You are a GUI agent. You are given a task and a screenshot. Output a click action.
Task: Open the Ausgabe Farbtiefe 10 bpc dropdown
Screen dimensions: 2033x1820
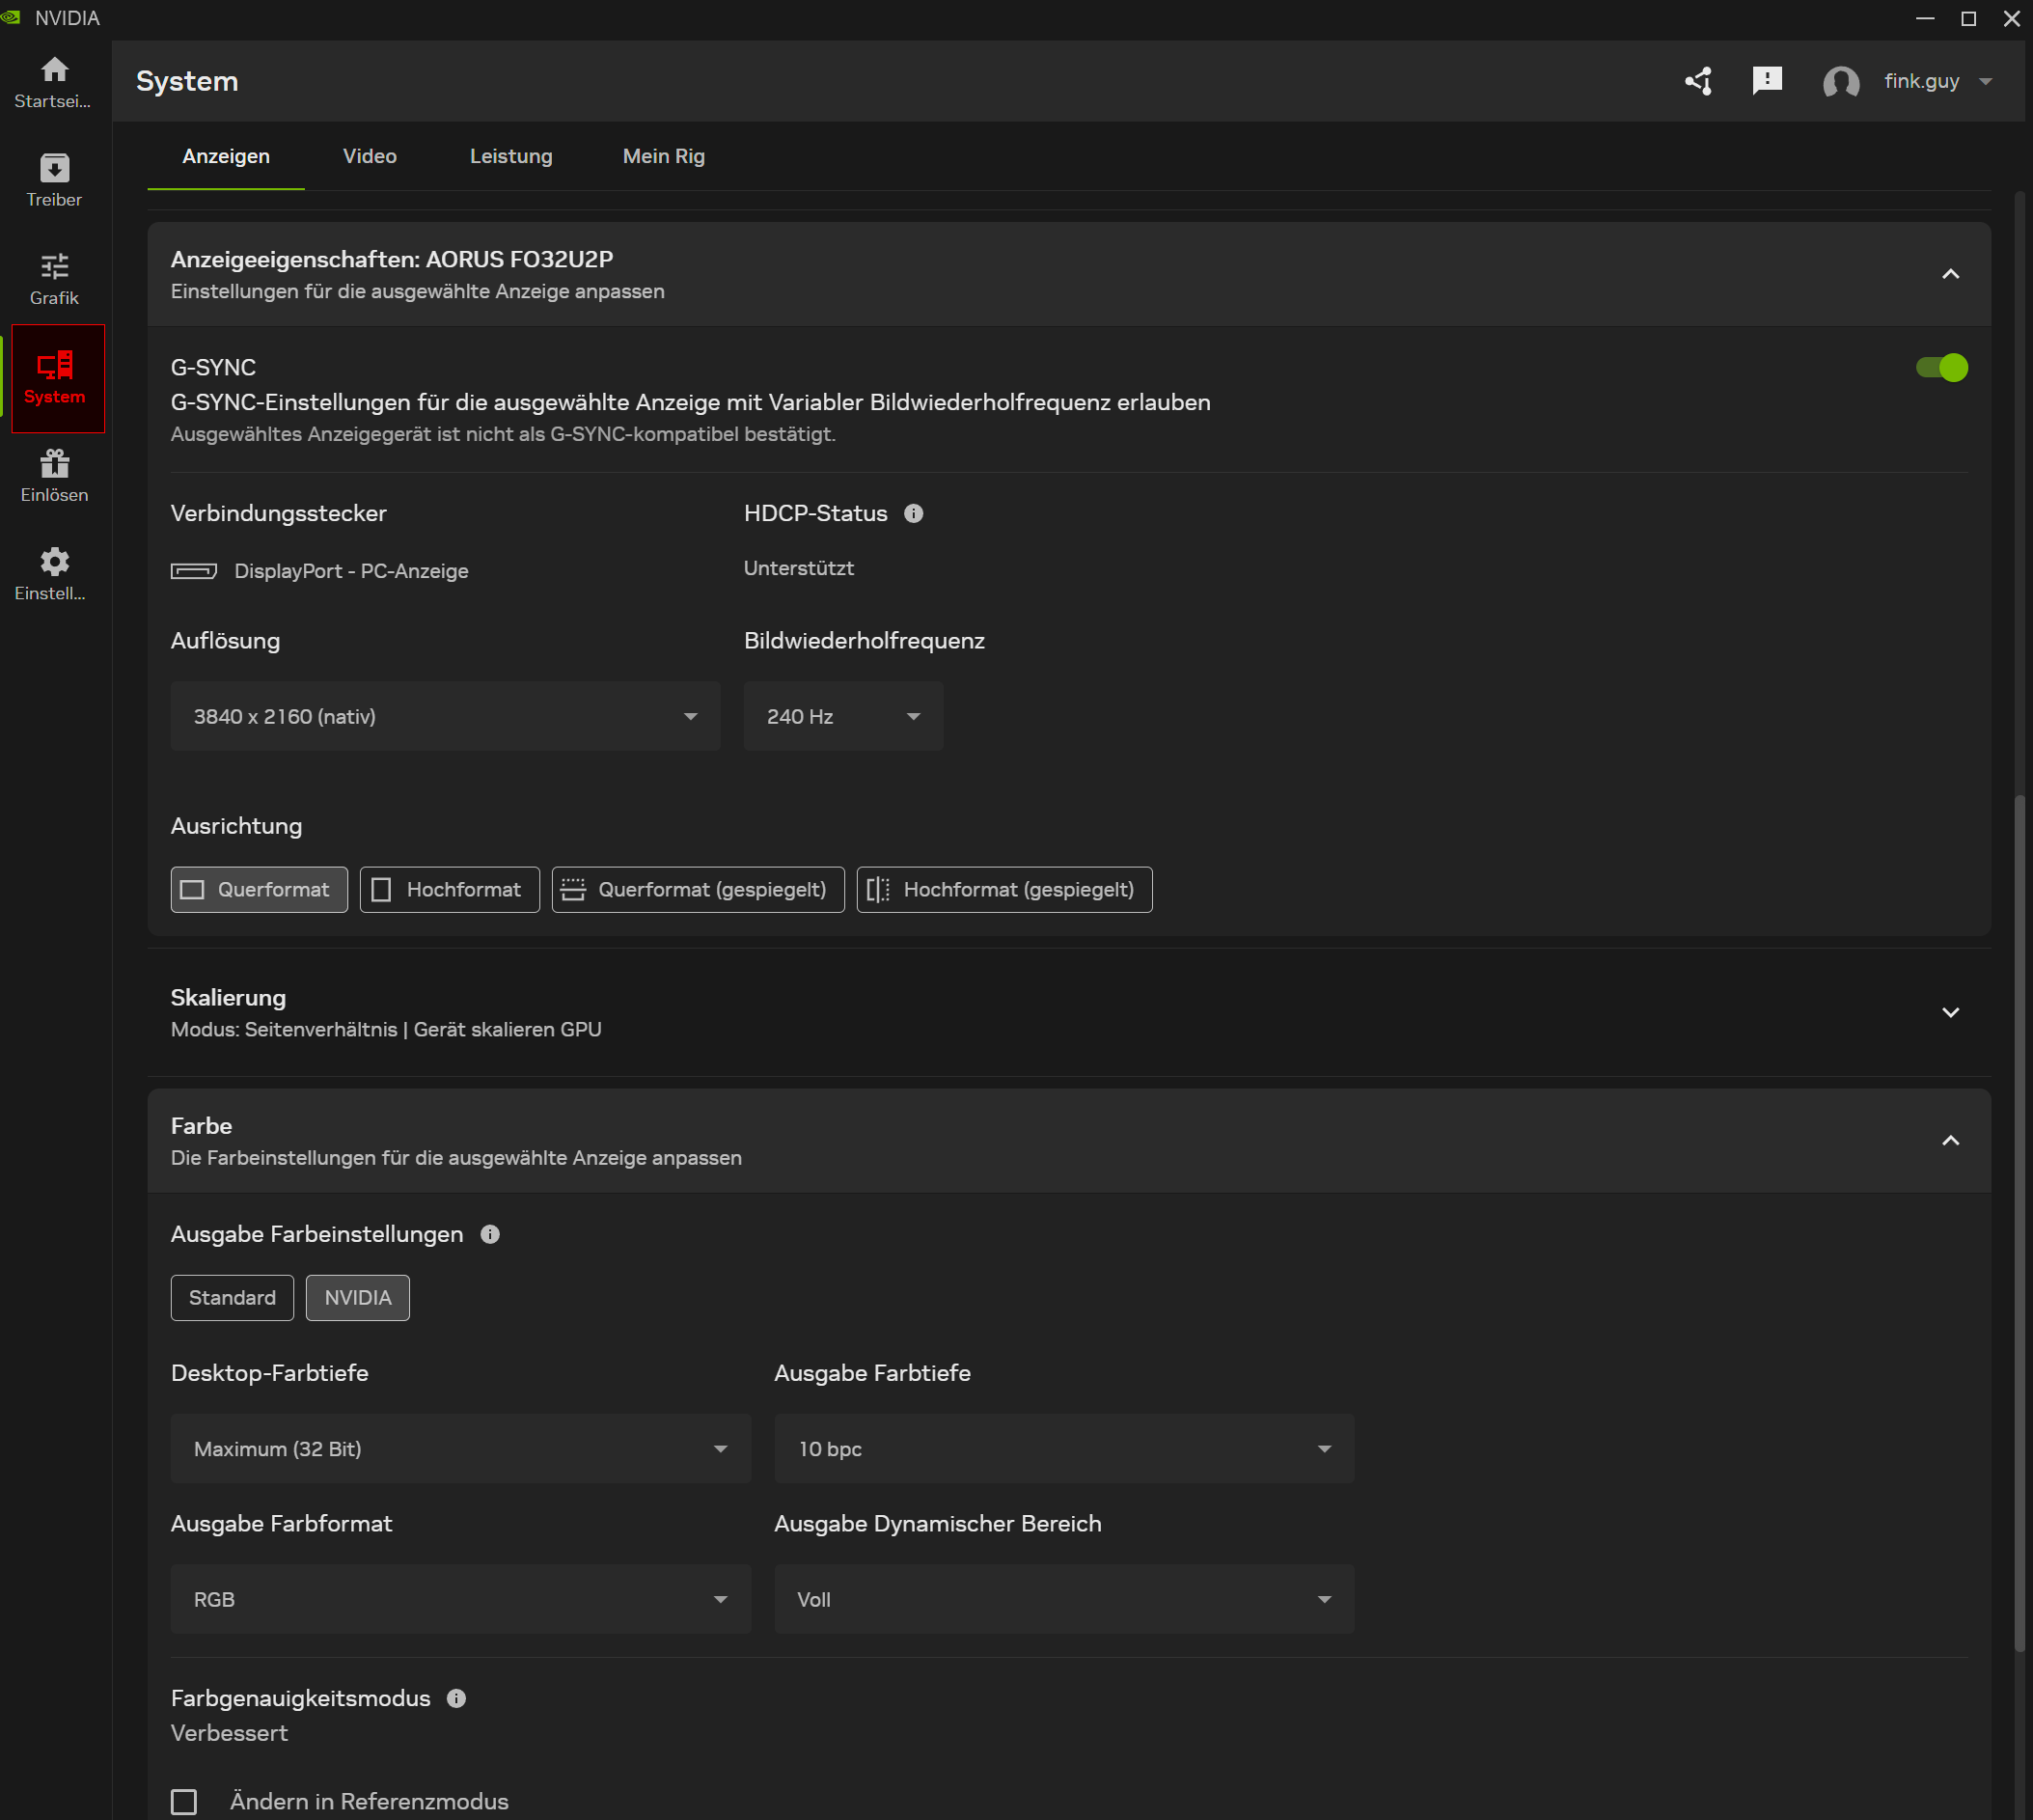click(1063, 1448)
